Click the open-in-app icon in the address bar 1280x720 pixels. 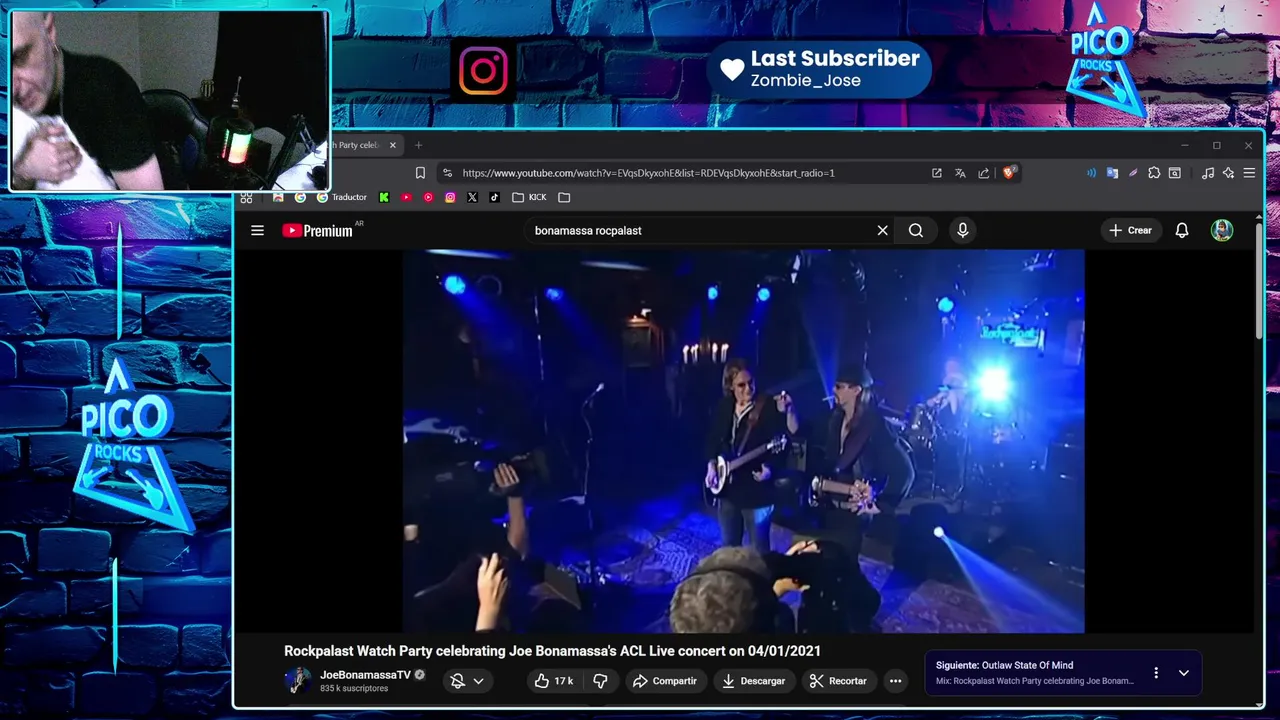pyautogui.click(x=937, y=173)
